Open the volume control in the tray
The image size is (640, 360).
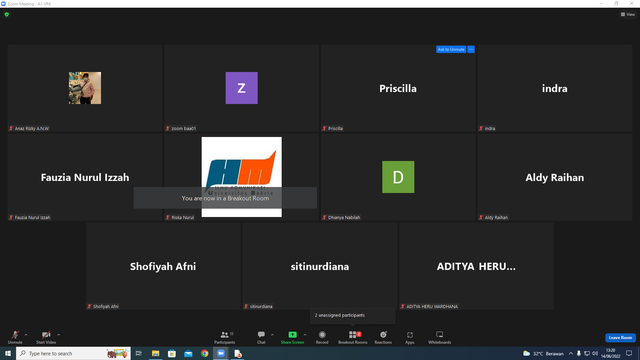(595, 353)
